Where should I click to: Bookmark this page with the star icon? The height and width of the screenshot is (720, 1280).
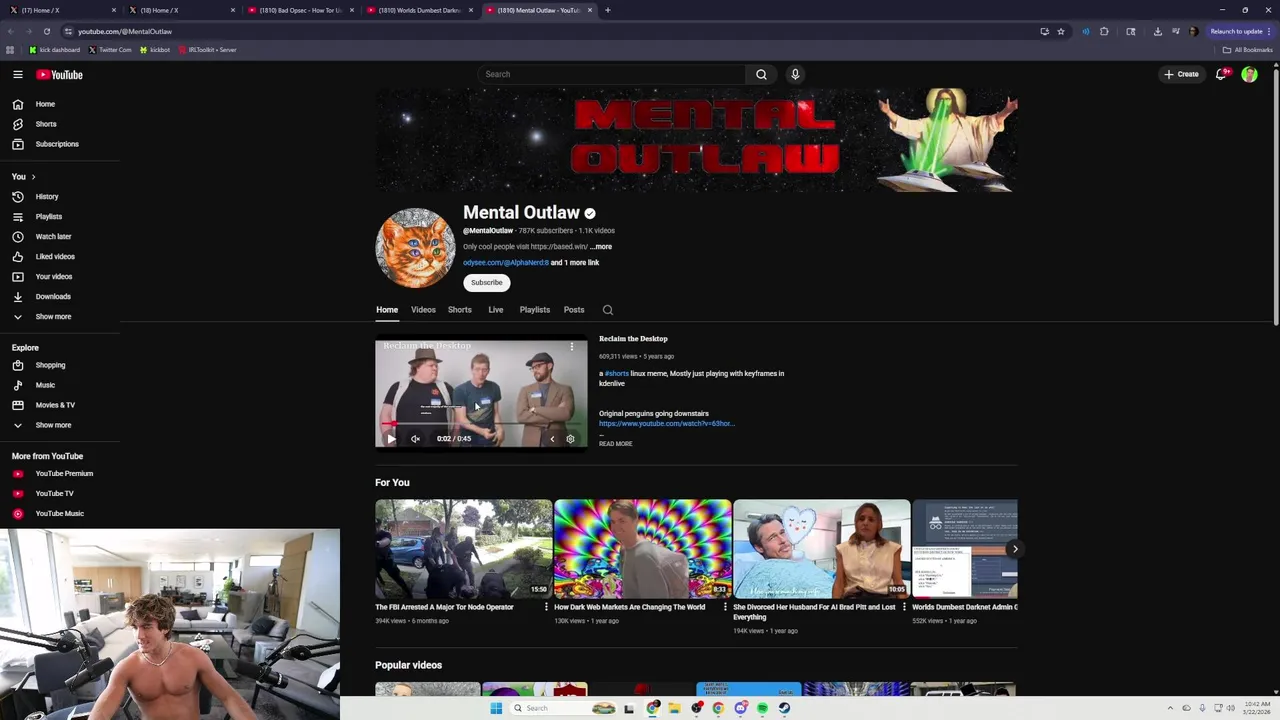(1061, 31)
